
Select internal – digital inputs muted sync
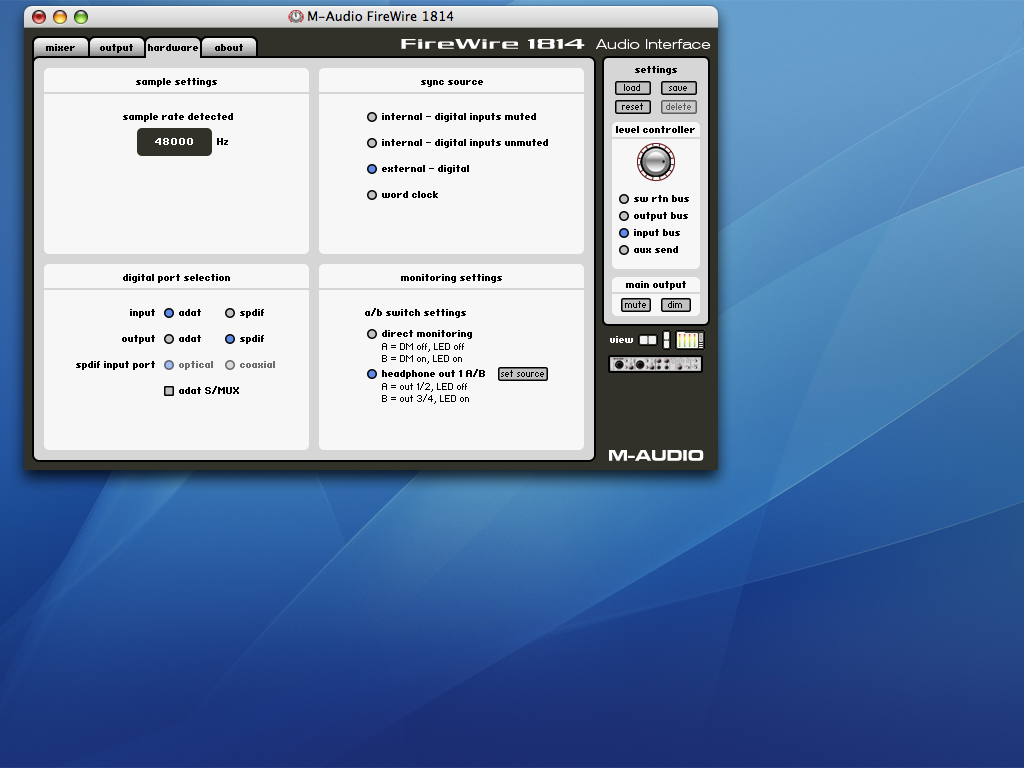click(x=372, y=117)
